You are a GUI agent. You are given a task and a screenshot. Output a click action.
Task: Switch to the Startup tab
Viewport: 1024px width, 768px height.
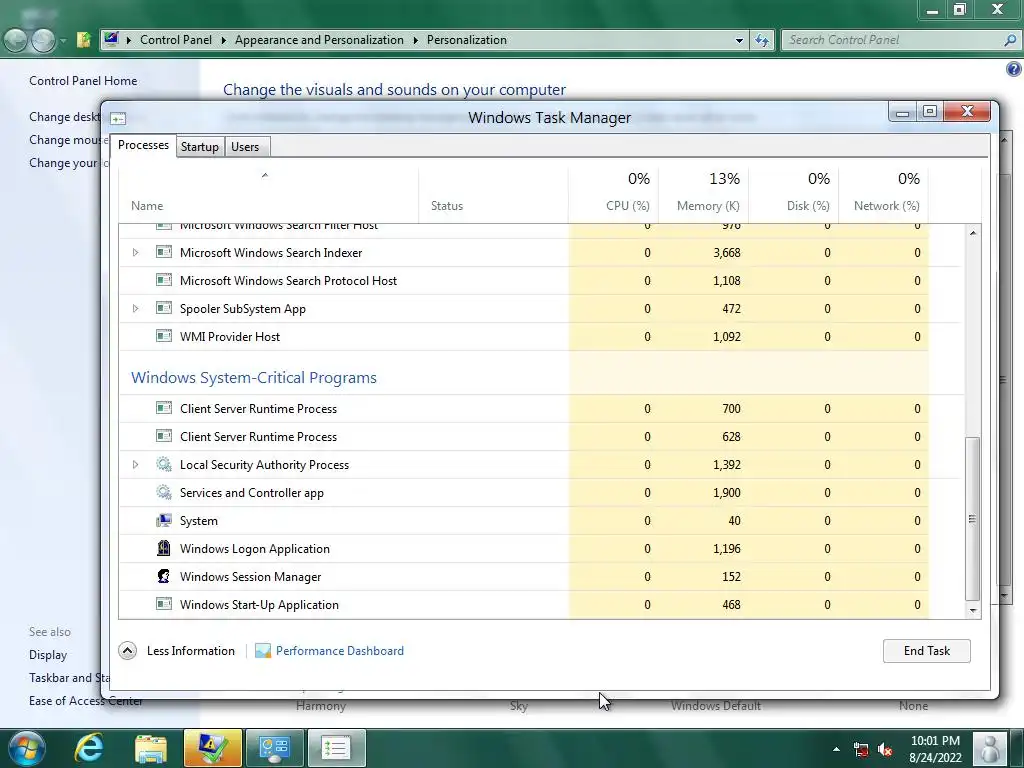point(200,147)
